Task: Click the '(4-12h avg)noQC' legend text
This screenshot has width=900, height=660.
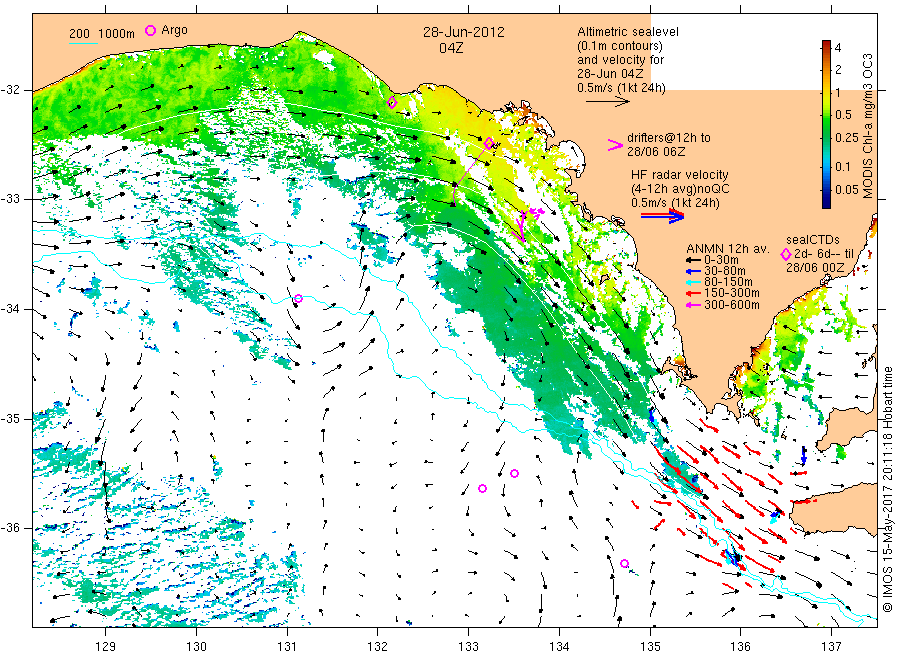Action: [680, 189]
